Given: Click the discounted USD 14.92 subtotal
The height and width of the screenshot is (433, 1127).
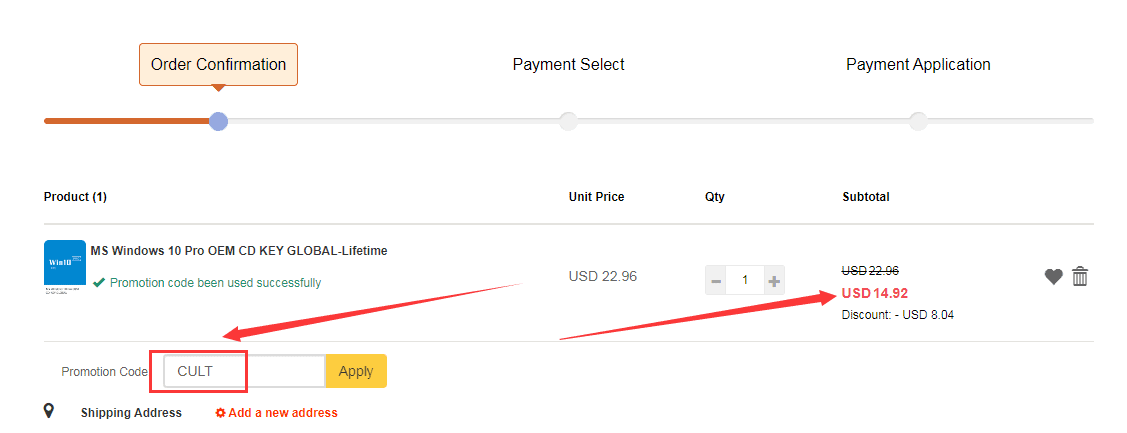Looking at the screenshot, I should [x=875, y=294].
